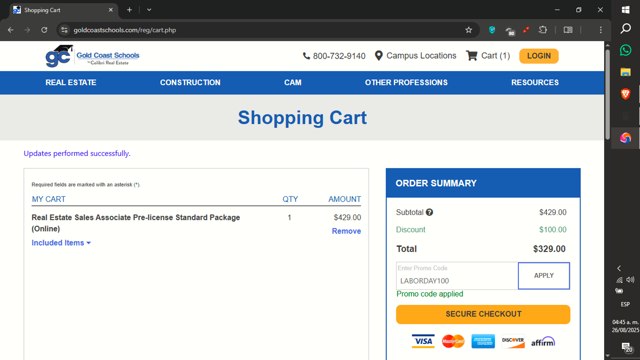This screenshot has height=360, width=640.
Task: Click the Cart (1) link
Action: tap(496, 56)
